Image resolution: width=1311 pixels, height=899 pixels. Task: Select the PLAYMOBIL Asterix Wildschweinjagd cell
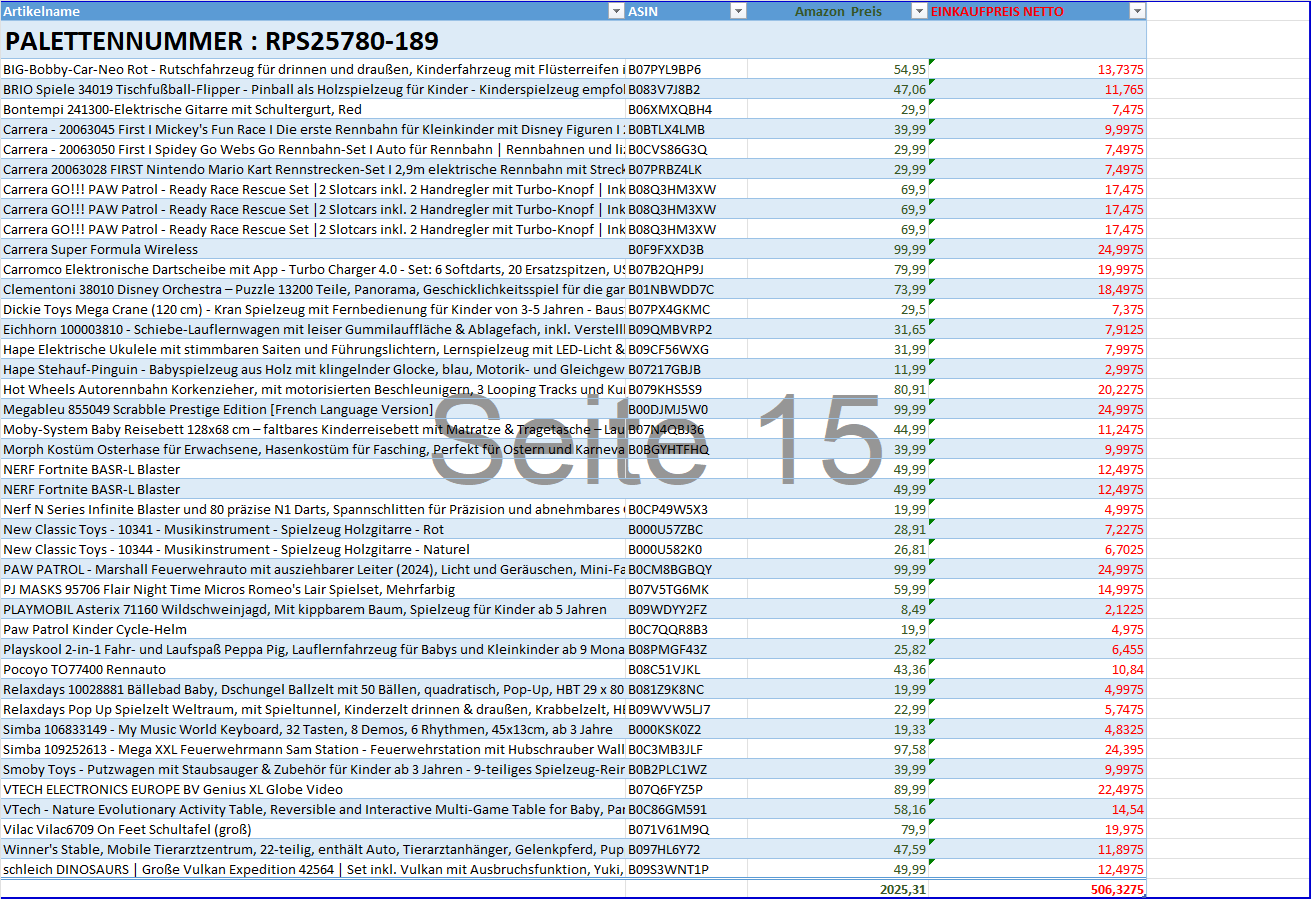[304, 609]
